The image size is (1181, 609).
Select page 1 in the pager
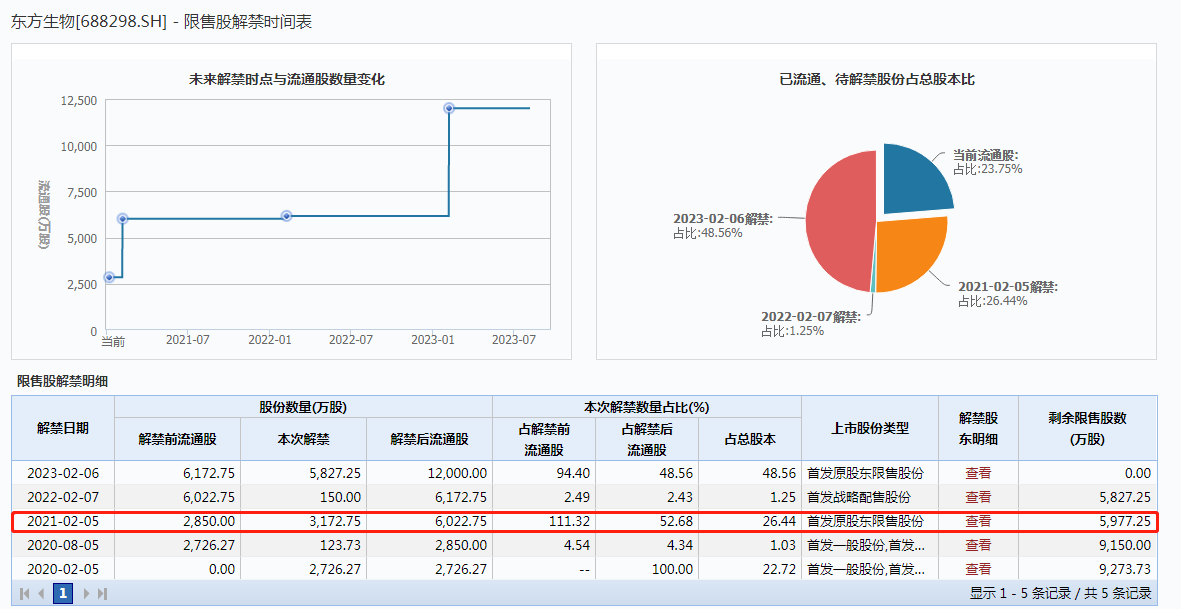click(x=63, y=593)
